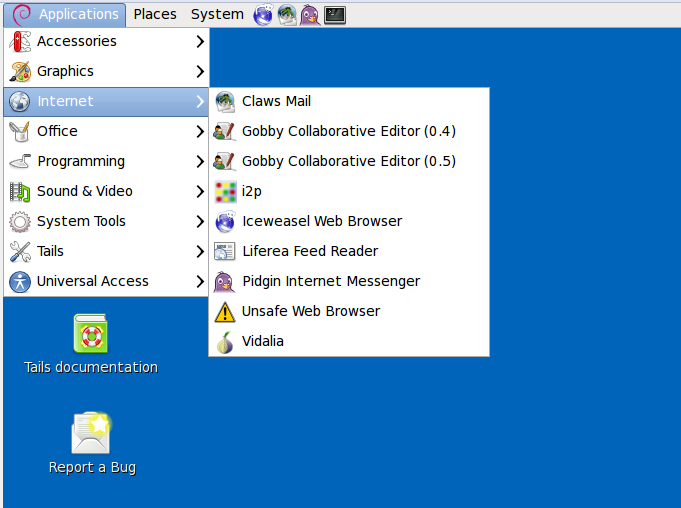Open the Report a Bug desktop icon
This screenshot has height=508, width=681.
(x=91, y=432)
